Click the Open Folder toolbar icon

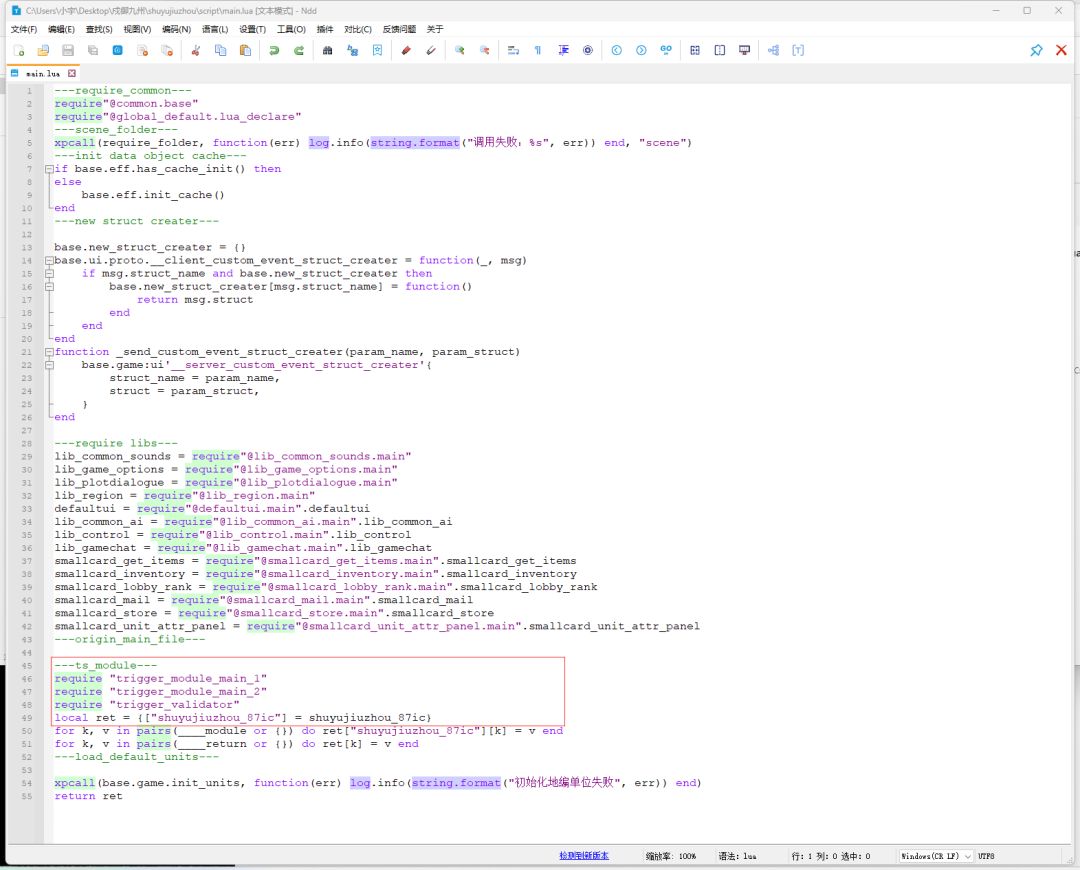coord(43,50)
